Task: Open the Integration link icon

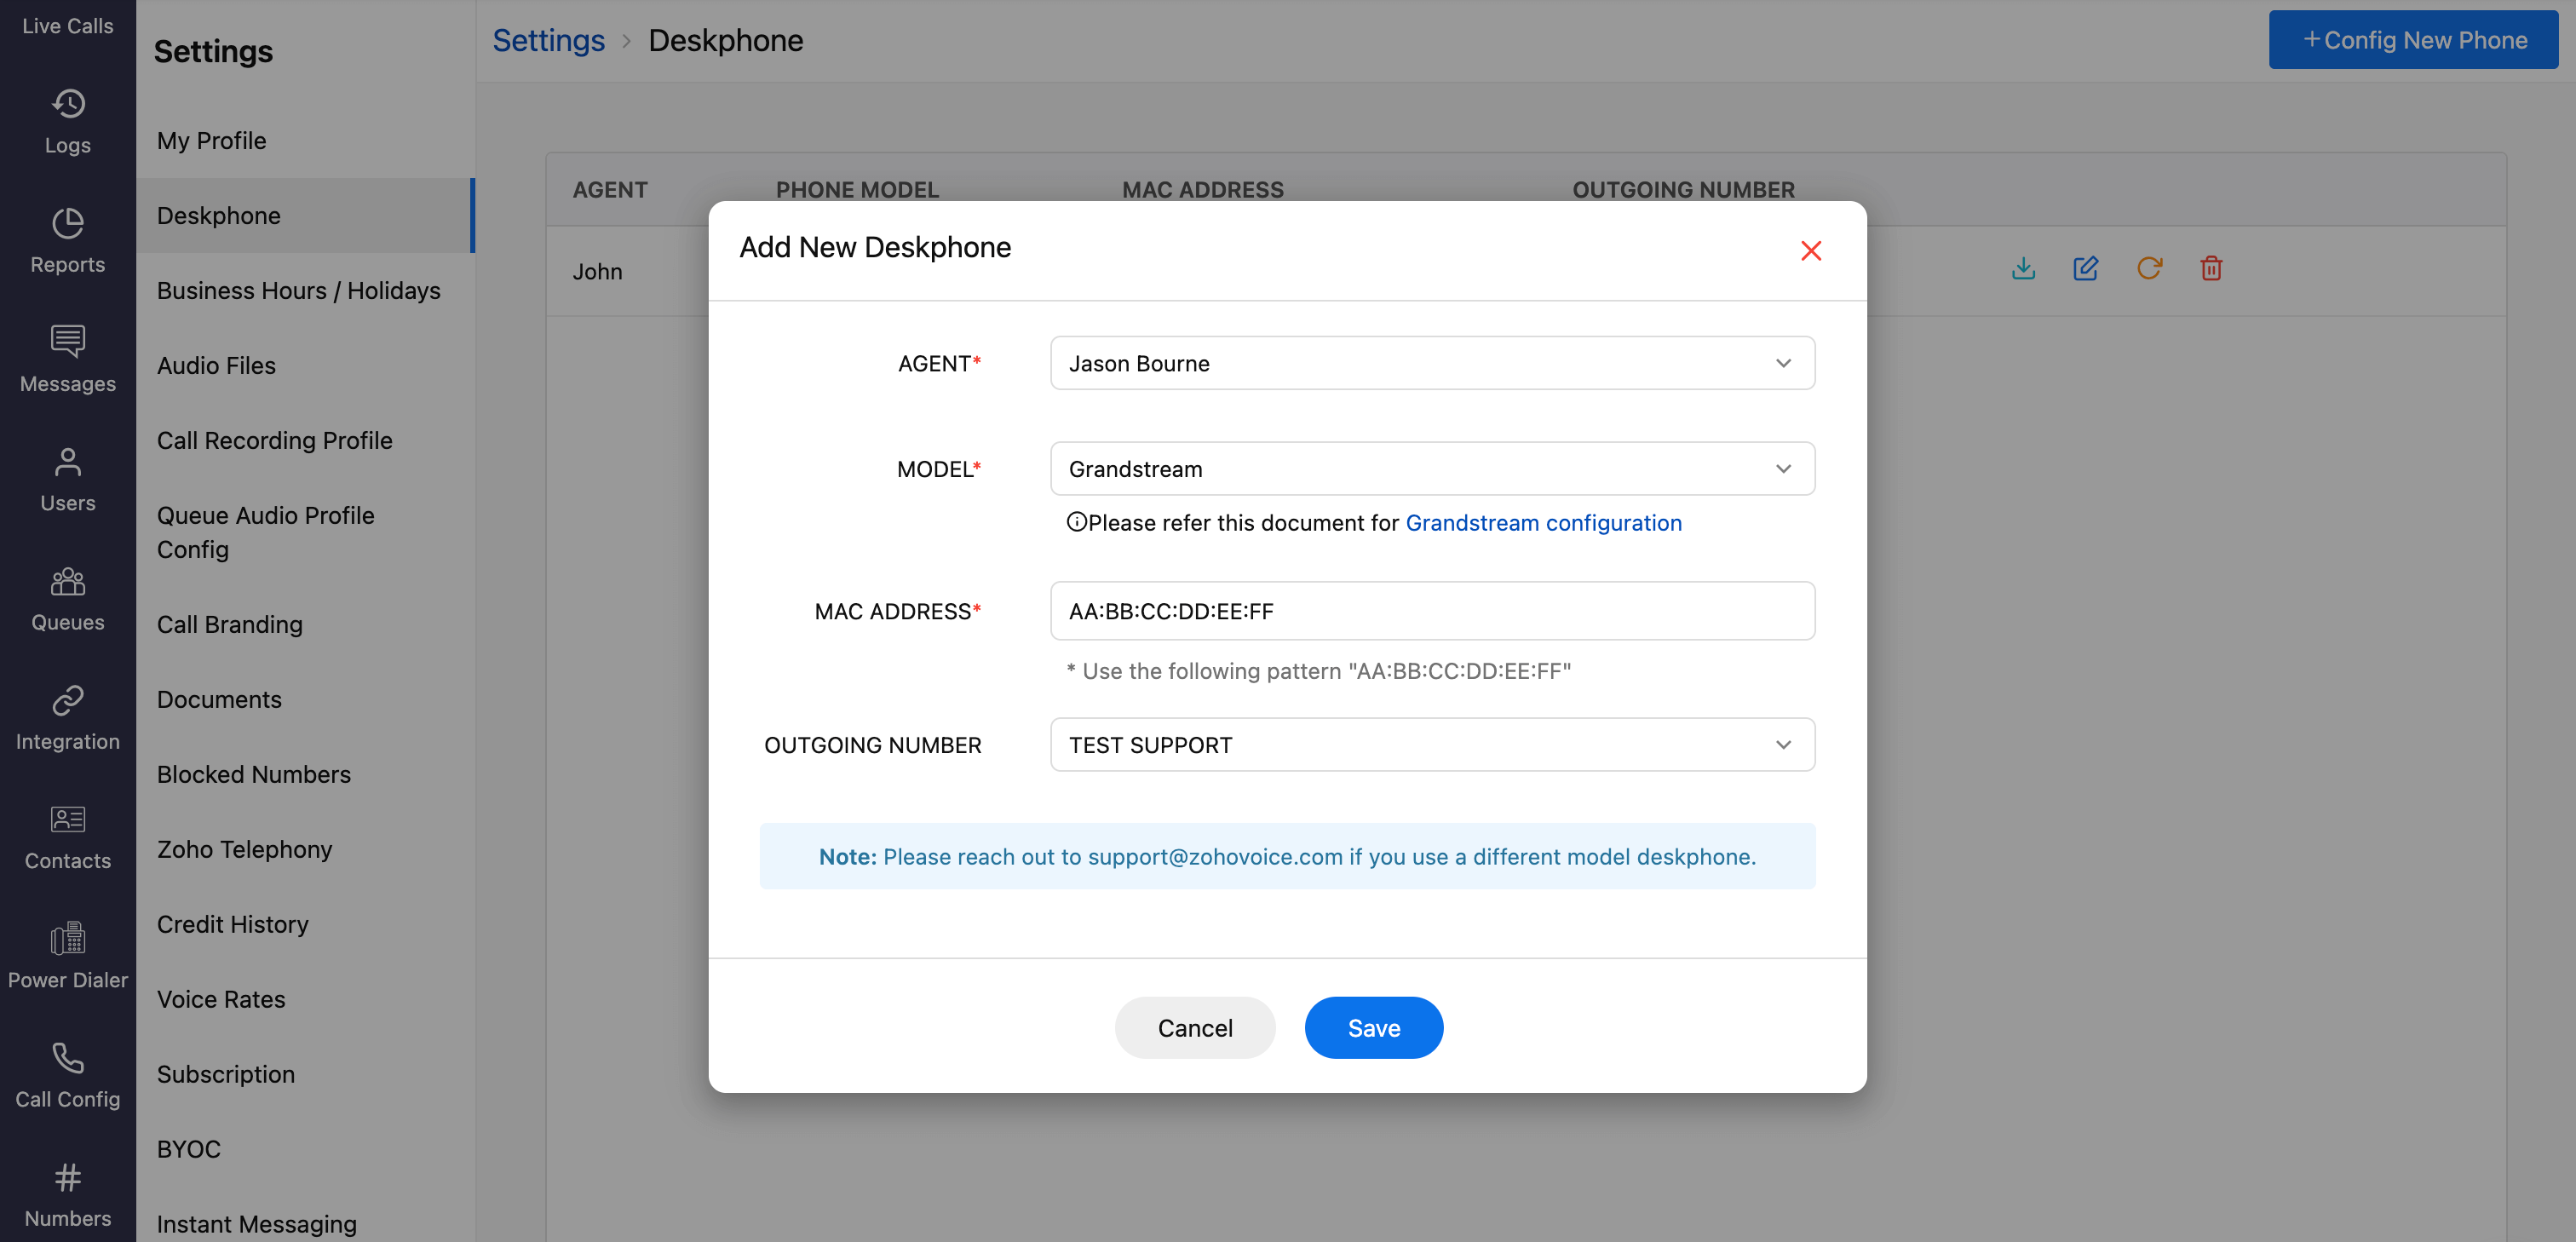Action: (x=67, y=700)
